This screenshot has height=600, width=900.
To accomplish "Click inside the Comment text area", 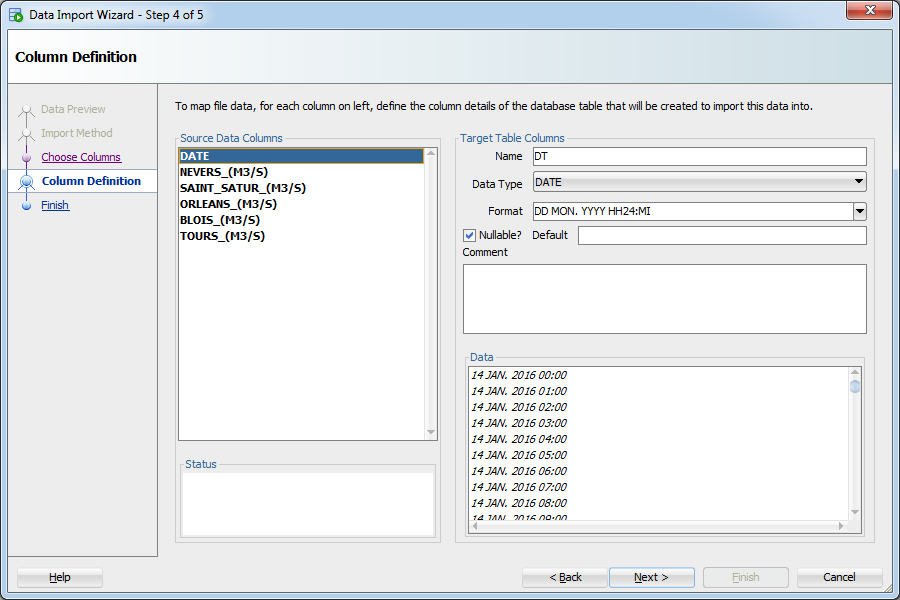I will coord(664,298).
